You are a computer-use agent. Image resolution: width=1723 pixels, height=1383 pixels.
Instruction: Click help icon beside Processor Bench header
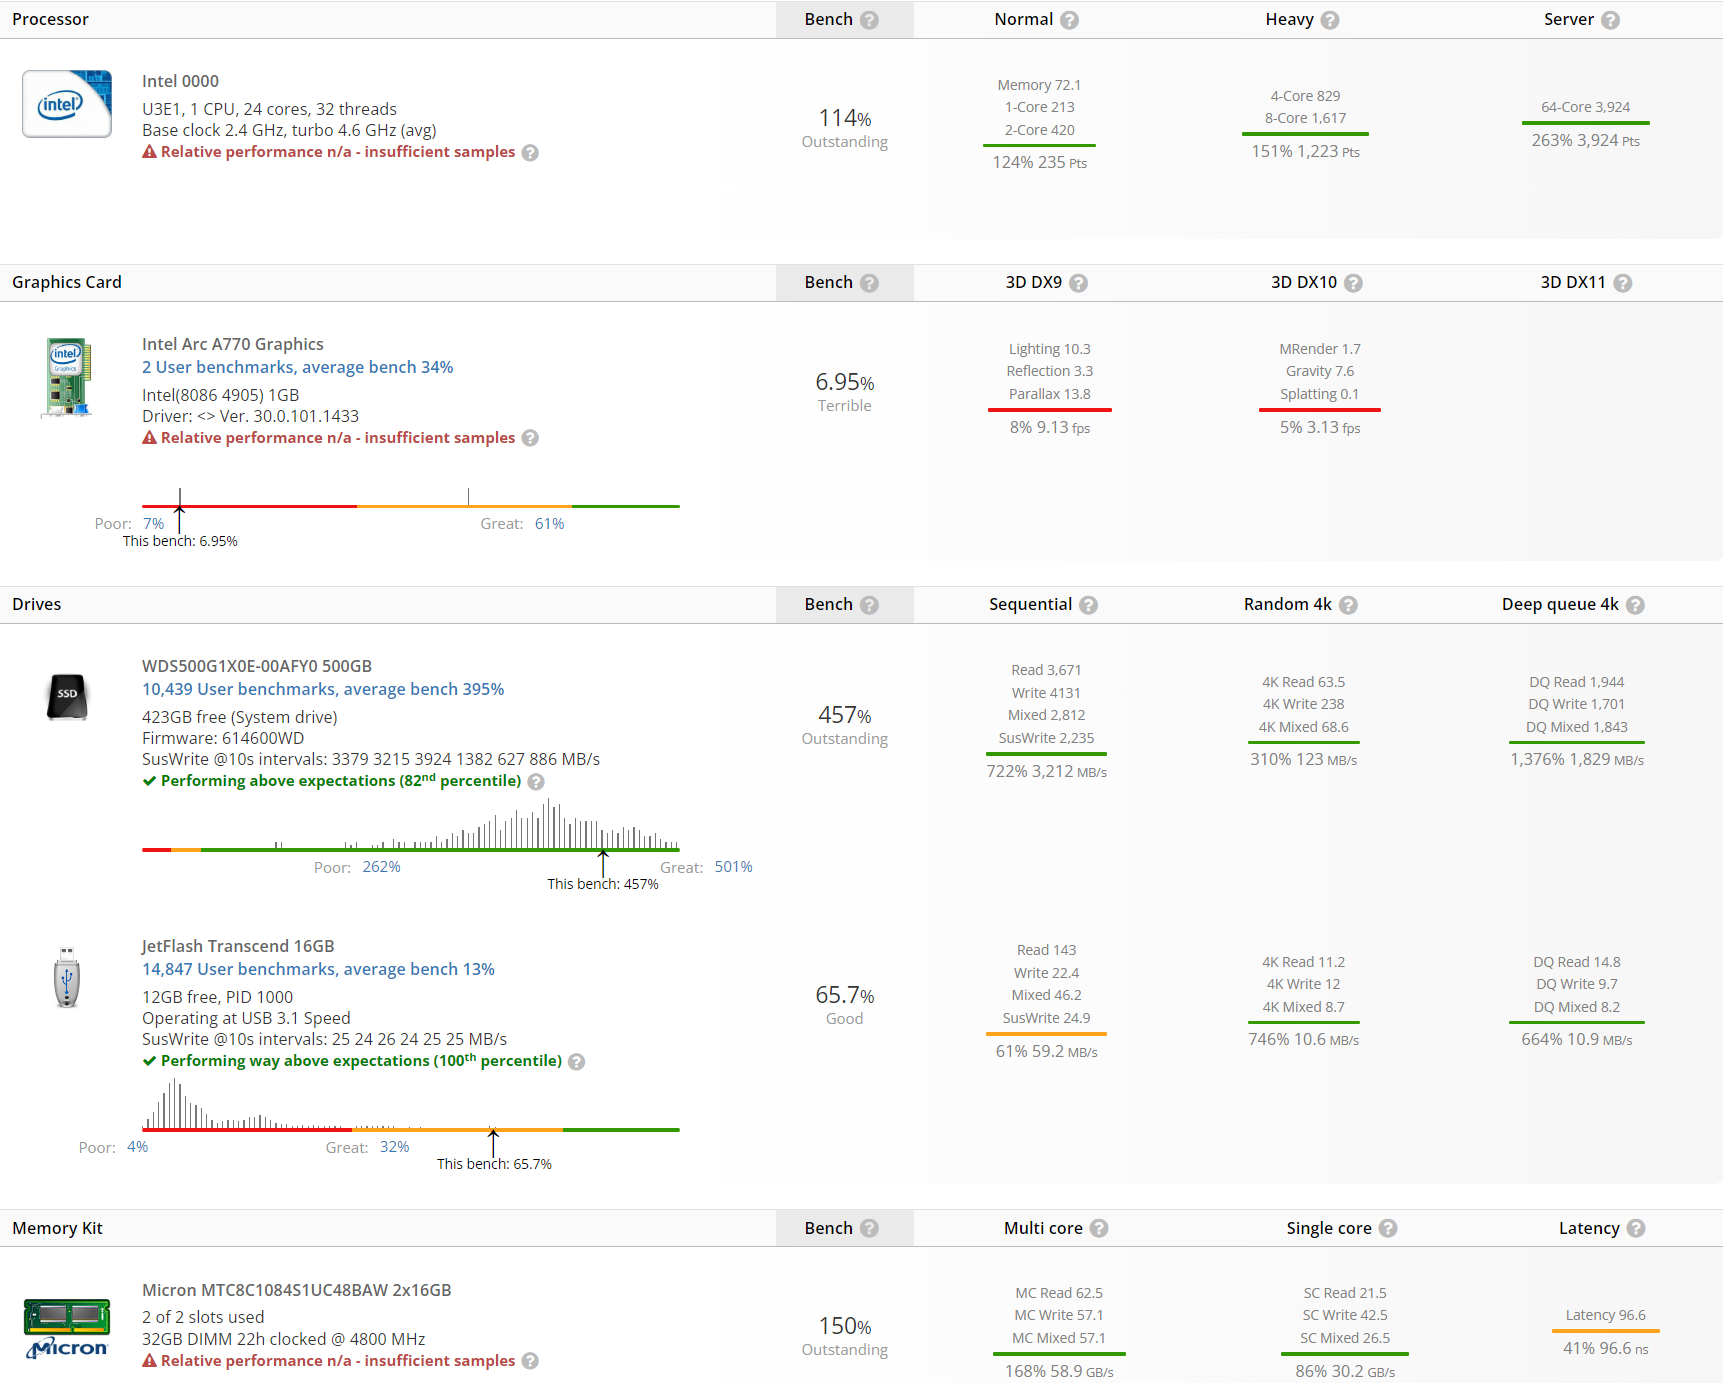pos(870,20)
